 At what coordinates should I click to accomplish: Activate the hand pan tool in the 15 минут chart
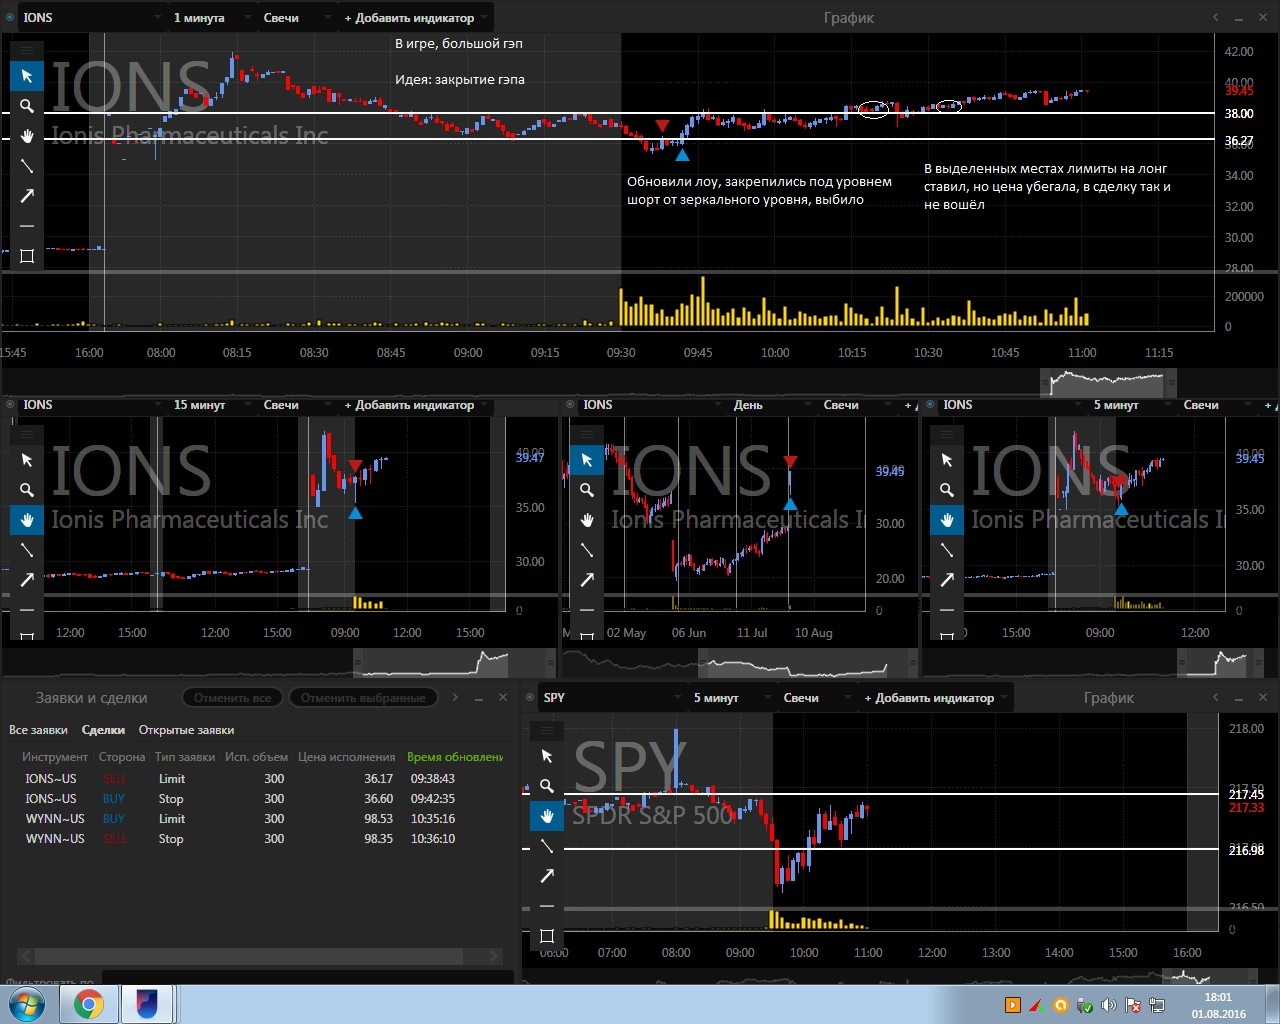coord(27,520)
